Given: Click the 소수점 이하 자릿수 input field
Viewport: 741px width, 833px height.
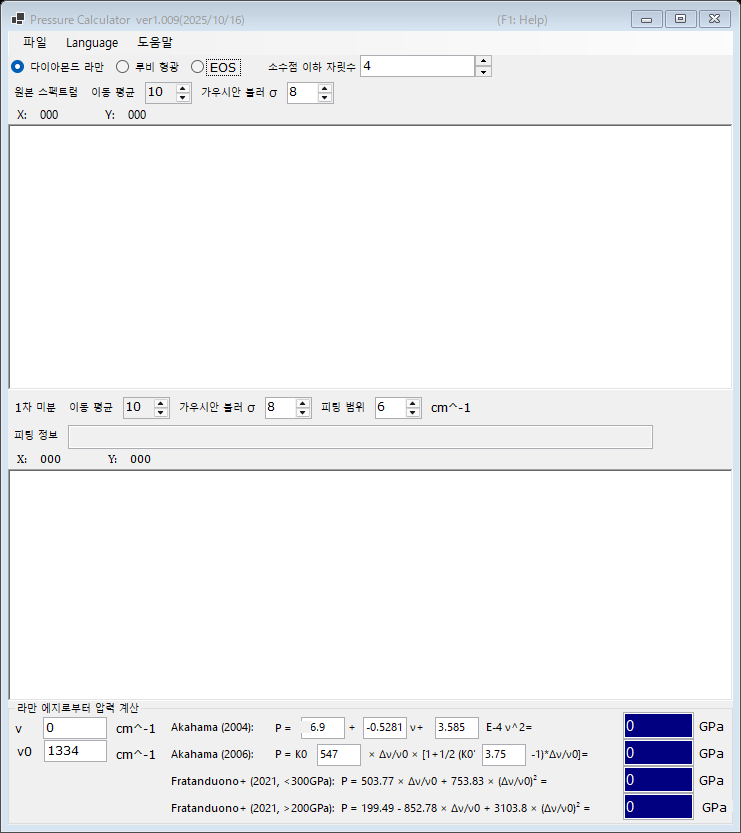Looking at the screenshot, I should click(418, 66).
